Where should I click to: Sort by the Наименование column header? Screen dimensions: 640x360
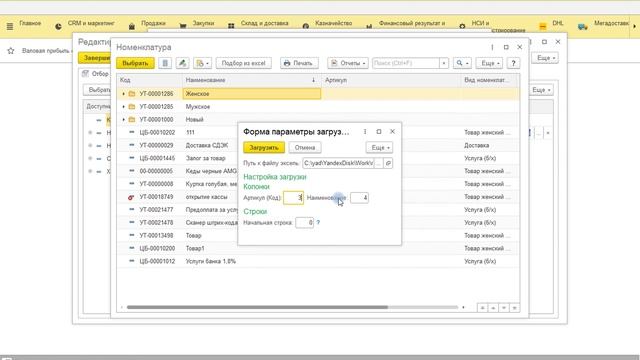point(251,80)
